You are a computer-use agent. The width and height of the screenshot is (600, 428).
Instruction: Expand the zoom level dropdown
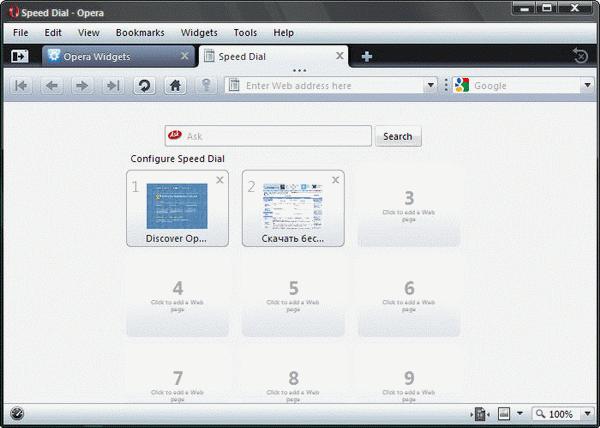point(588,413)
